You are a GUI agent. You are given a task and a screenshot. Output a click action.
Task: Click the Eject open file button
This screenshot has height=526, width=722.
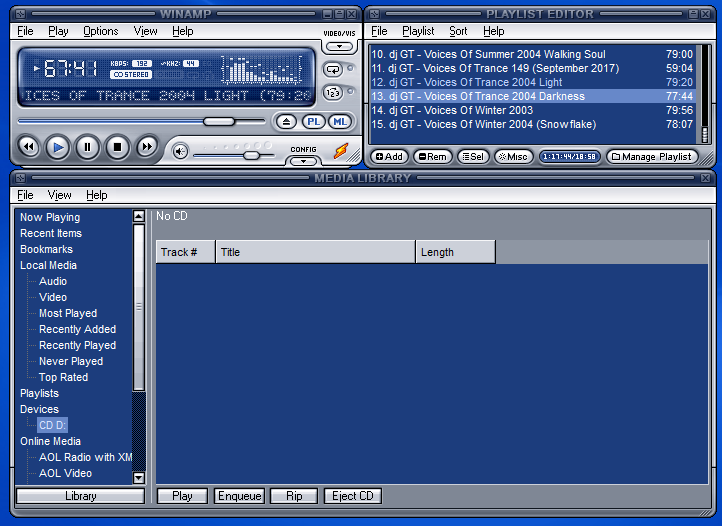[286, 122]
